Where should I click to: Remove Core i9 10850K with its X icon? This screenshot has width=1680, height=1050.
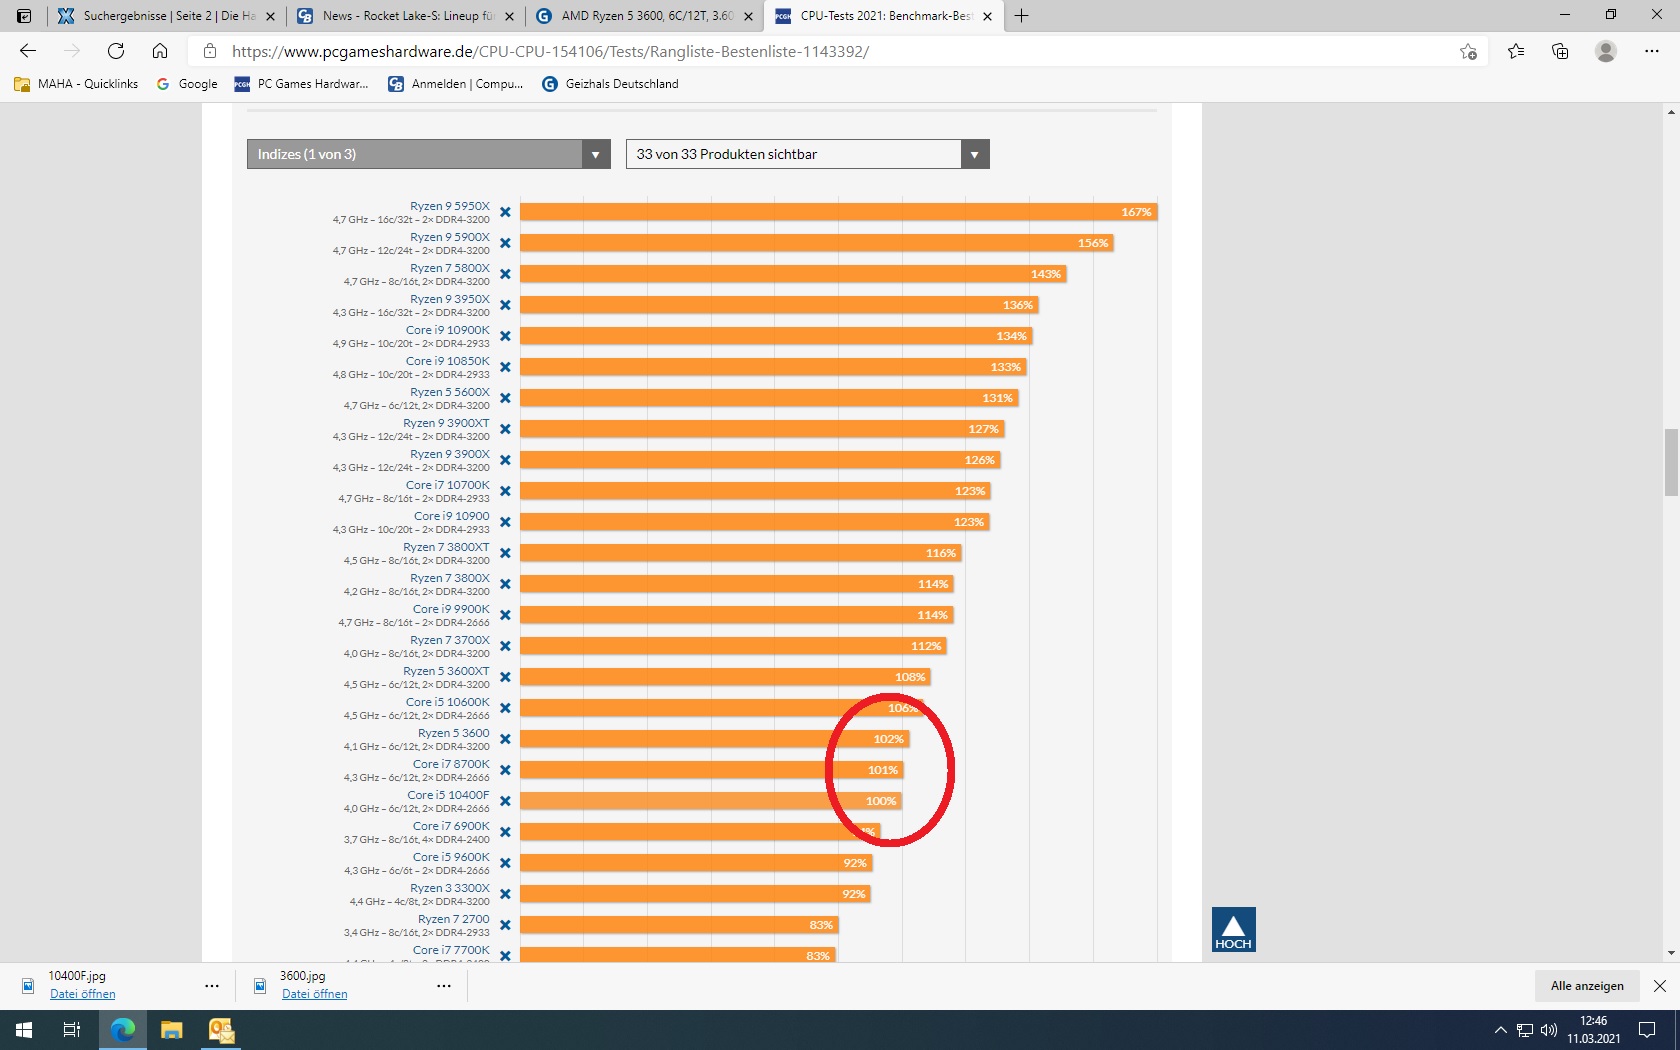[505, 367]
